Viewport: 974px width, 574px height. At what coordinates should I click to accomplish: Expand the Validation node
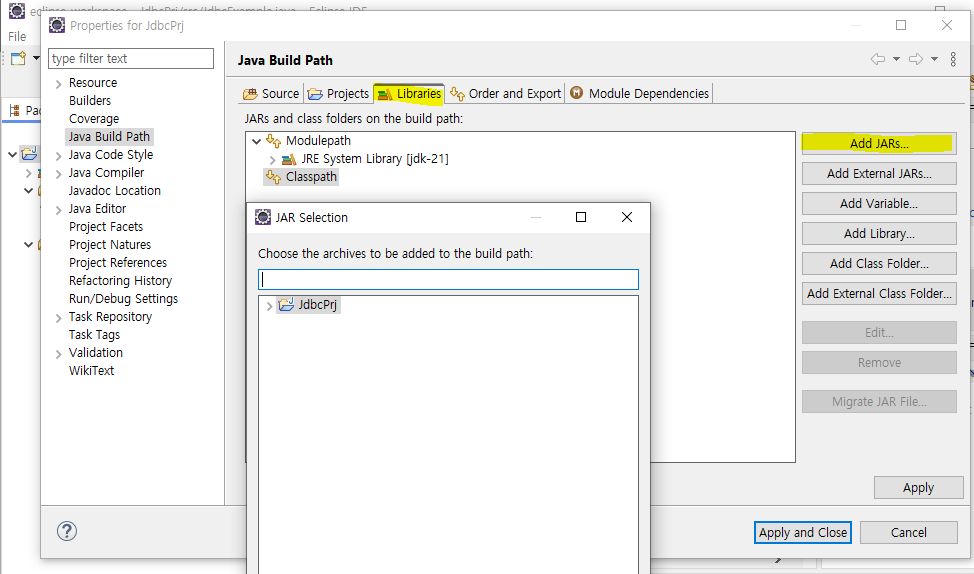pos(58,354)
